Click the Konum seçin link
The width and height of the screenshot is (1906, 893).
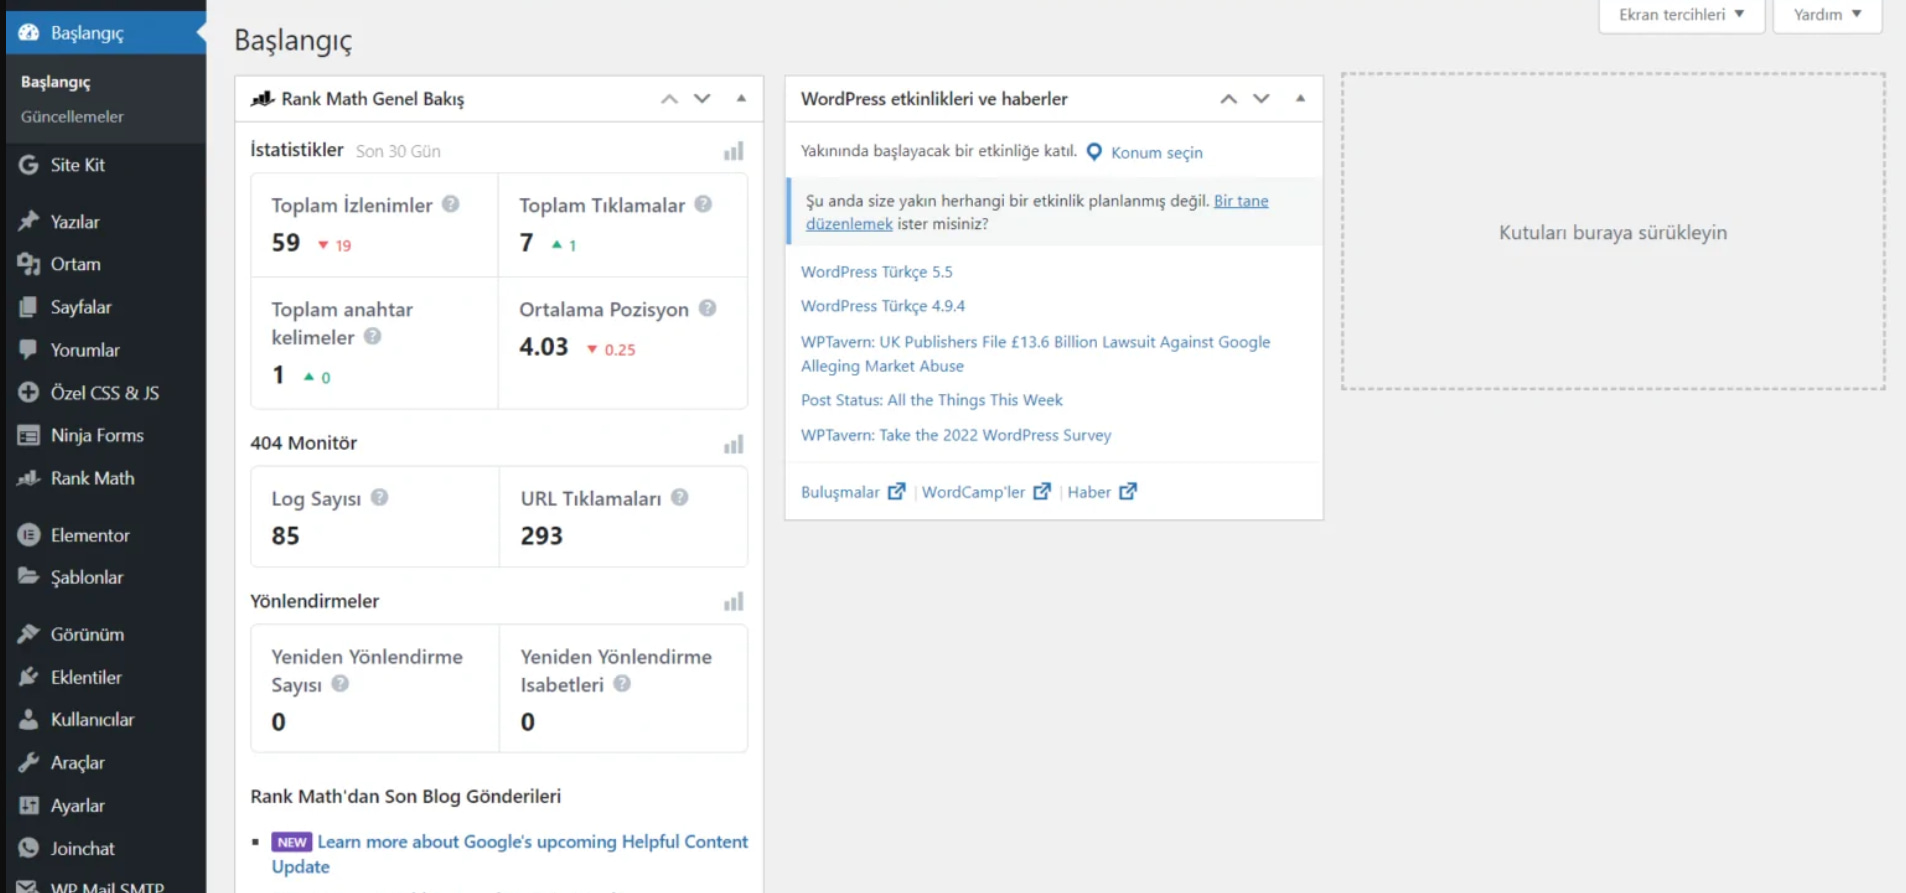click(x=1156, y=152)
